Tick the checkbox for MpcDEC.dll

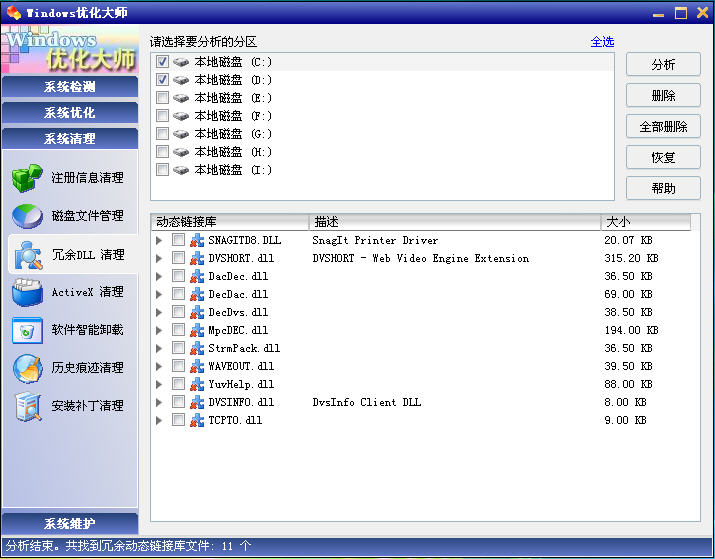point(178,330)
